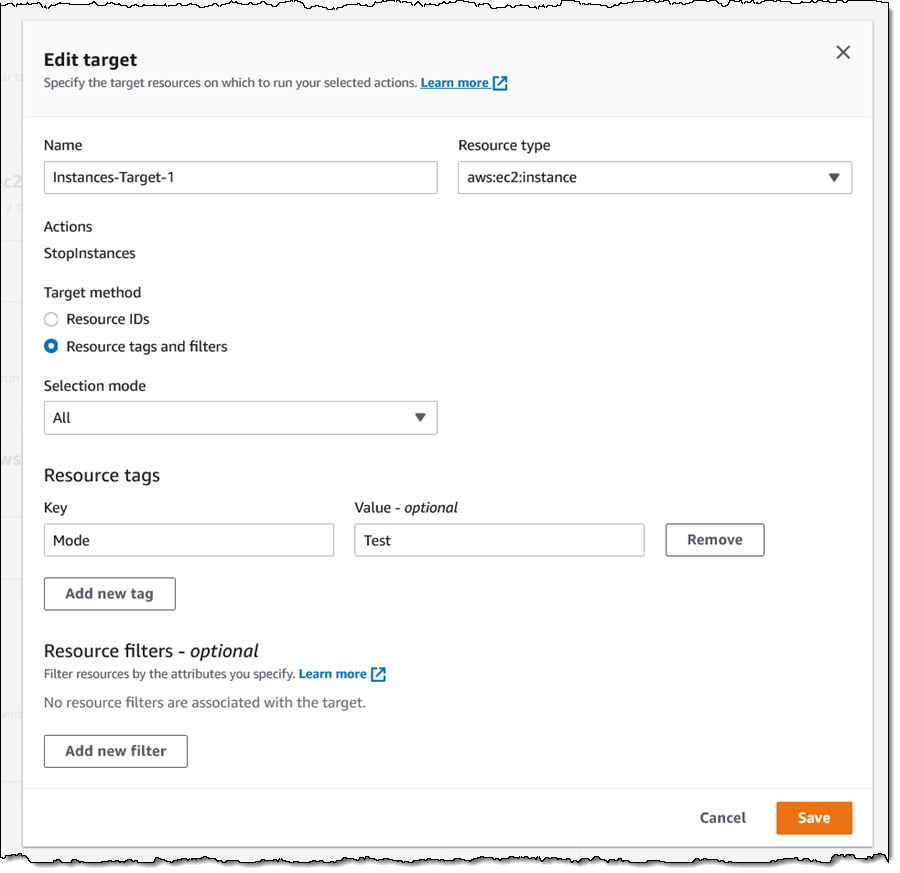
Task: Click the Key field containing Mode
Action: click(188, 540)
